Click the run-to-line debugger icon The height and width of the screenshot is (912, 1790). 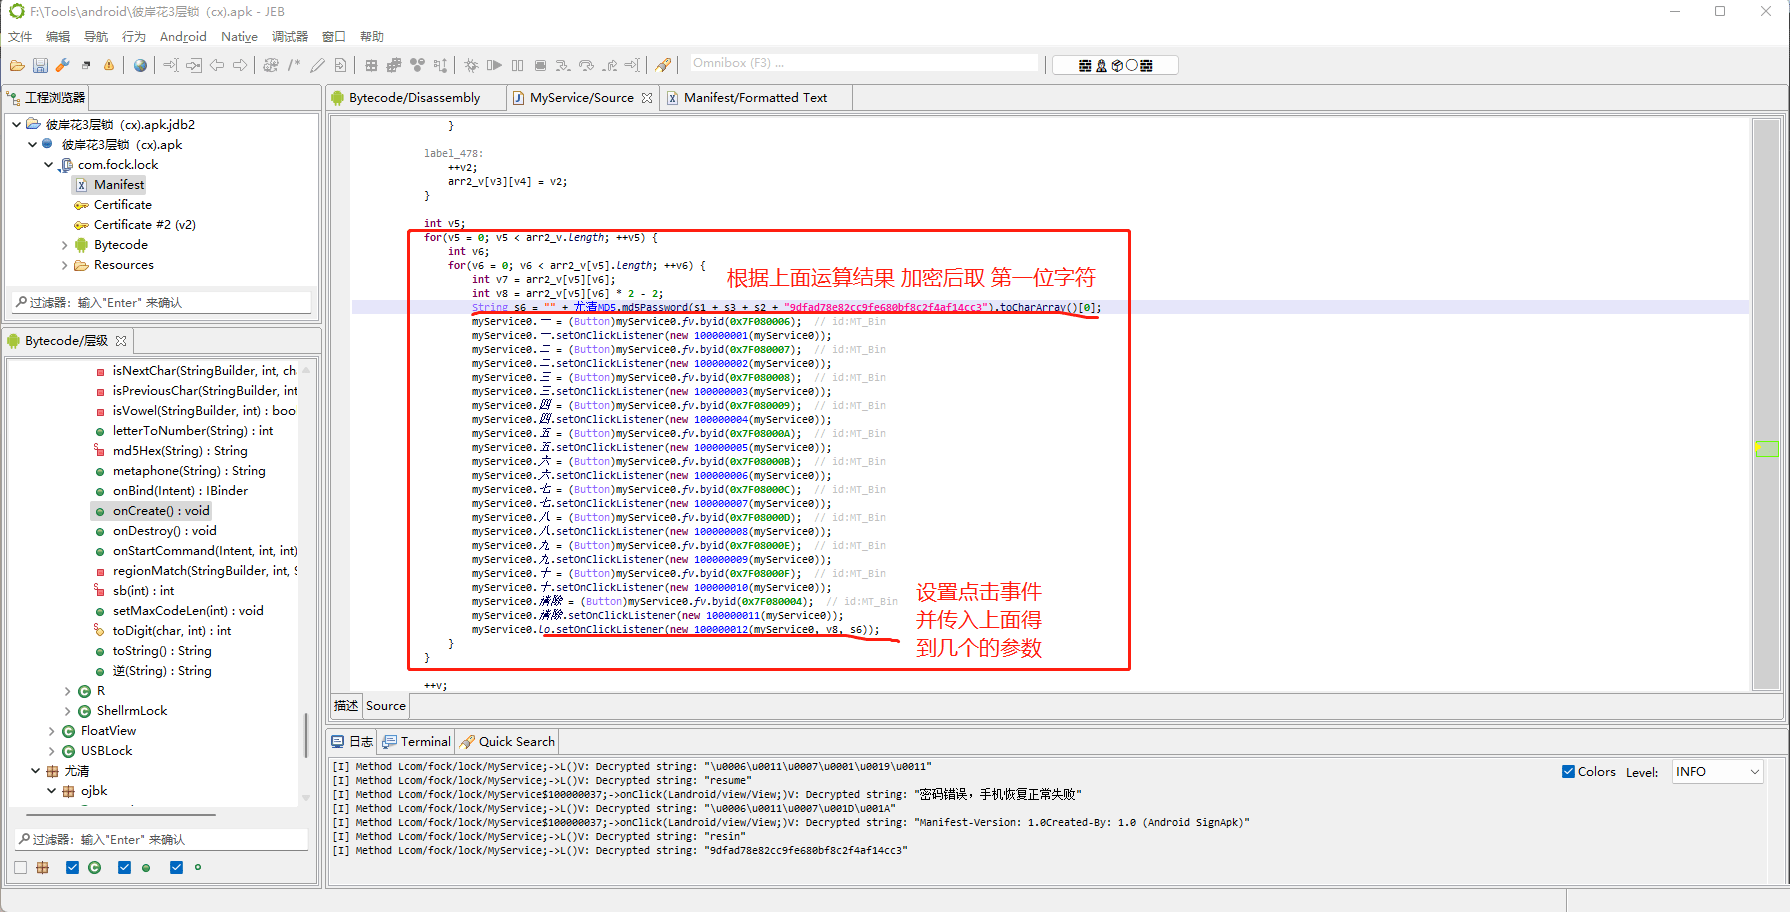click(632, 65)
